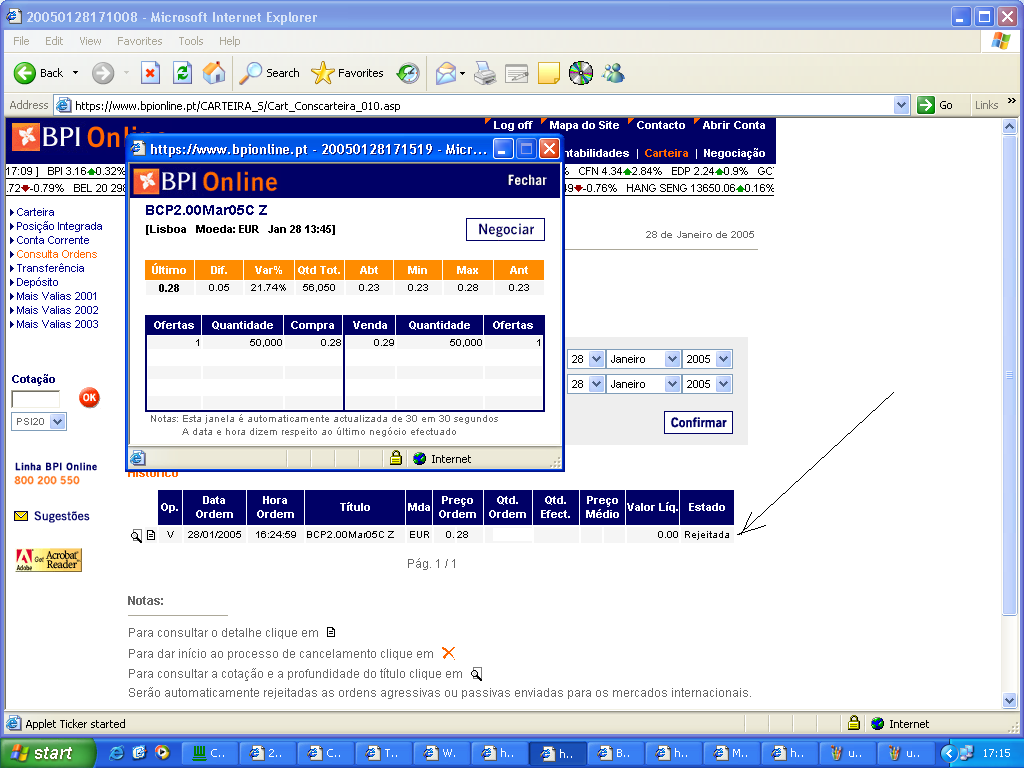Screen dimensions: 1024x768
Task: Open order details via document icon
Action: (150, 535)
